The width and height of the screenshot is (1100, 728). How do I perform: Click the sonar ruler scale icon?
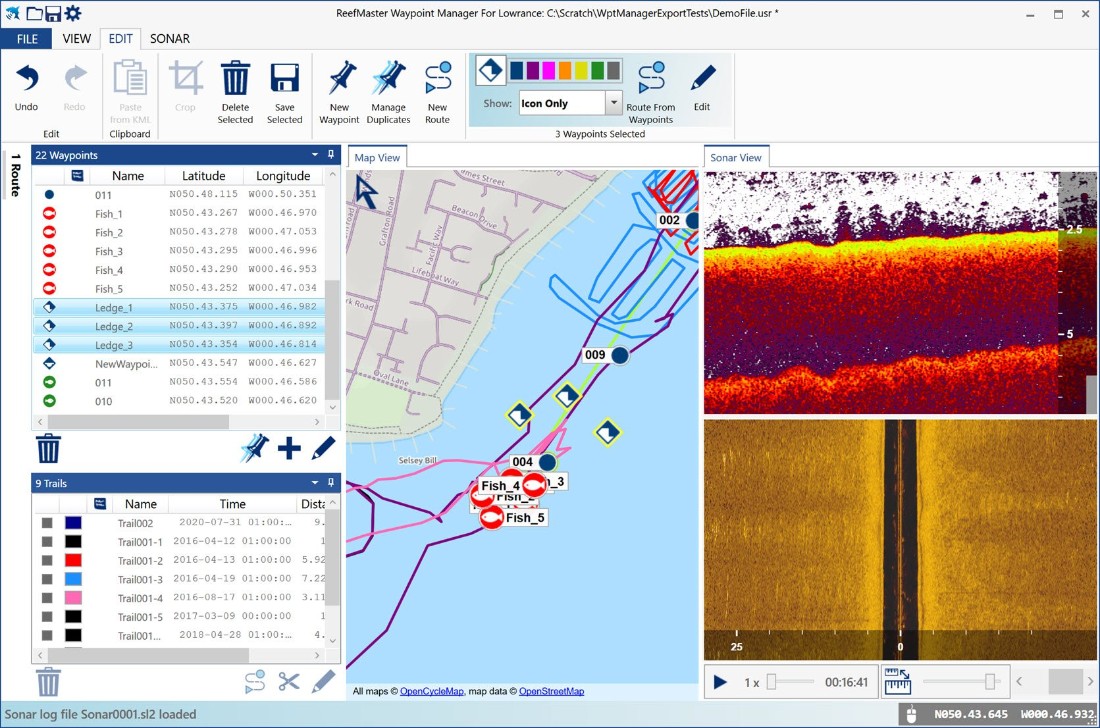(897, 682)
